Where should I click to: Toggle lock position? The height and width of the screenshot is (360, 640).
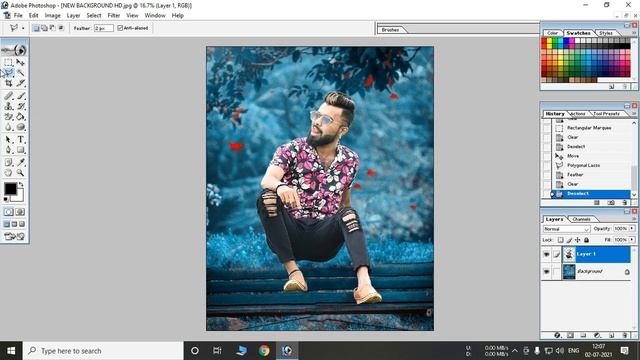578,240
